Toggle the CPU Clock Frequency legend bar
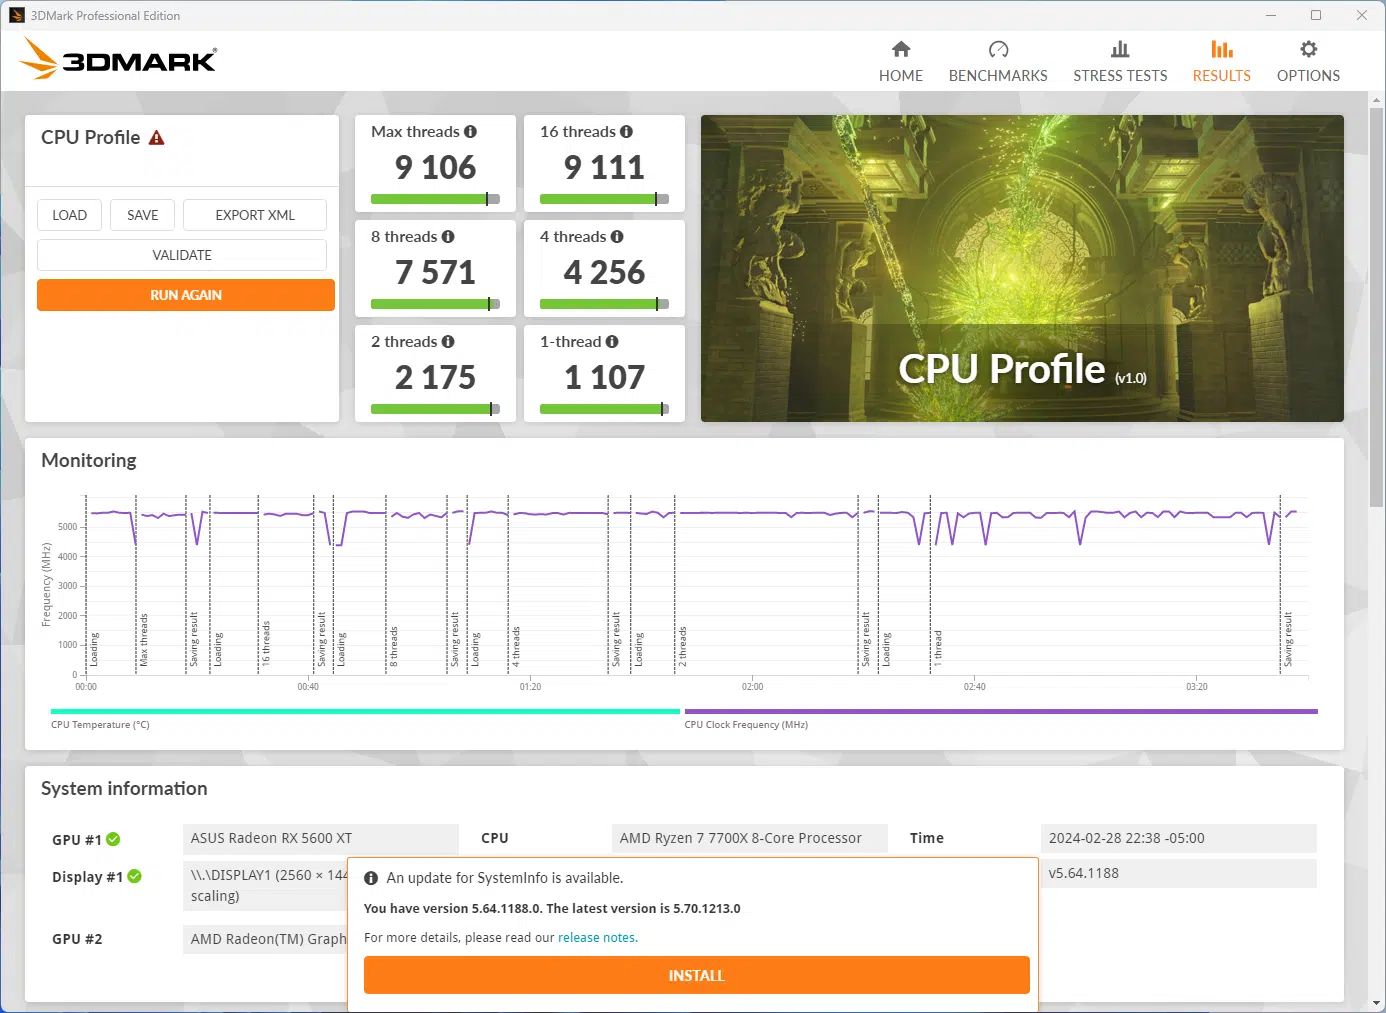Image resolution: width=1386 pixels, height=1013 pixels. tap(1000, 712)
